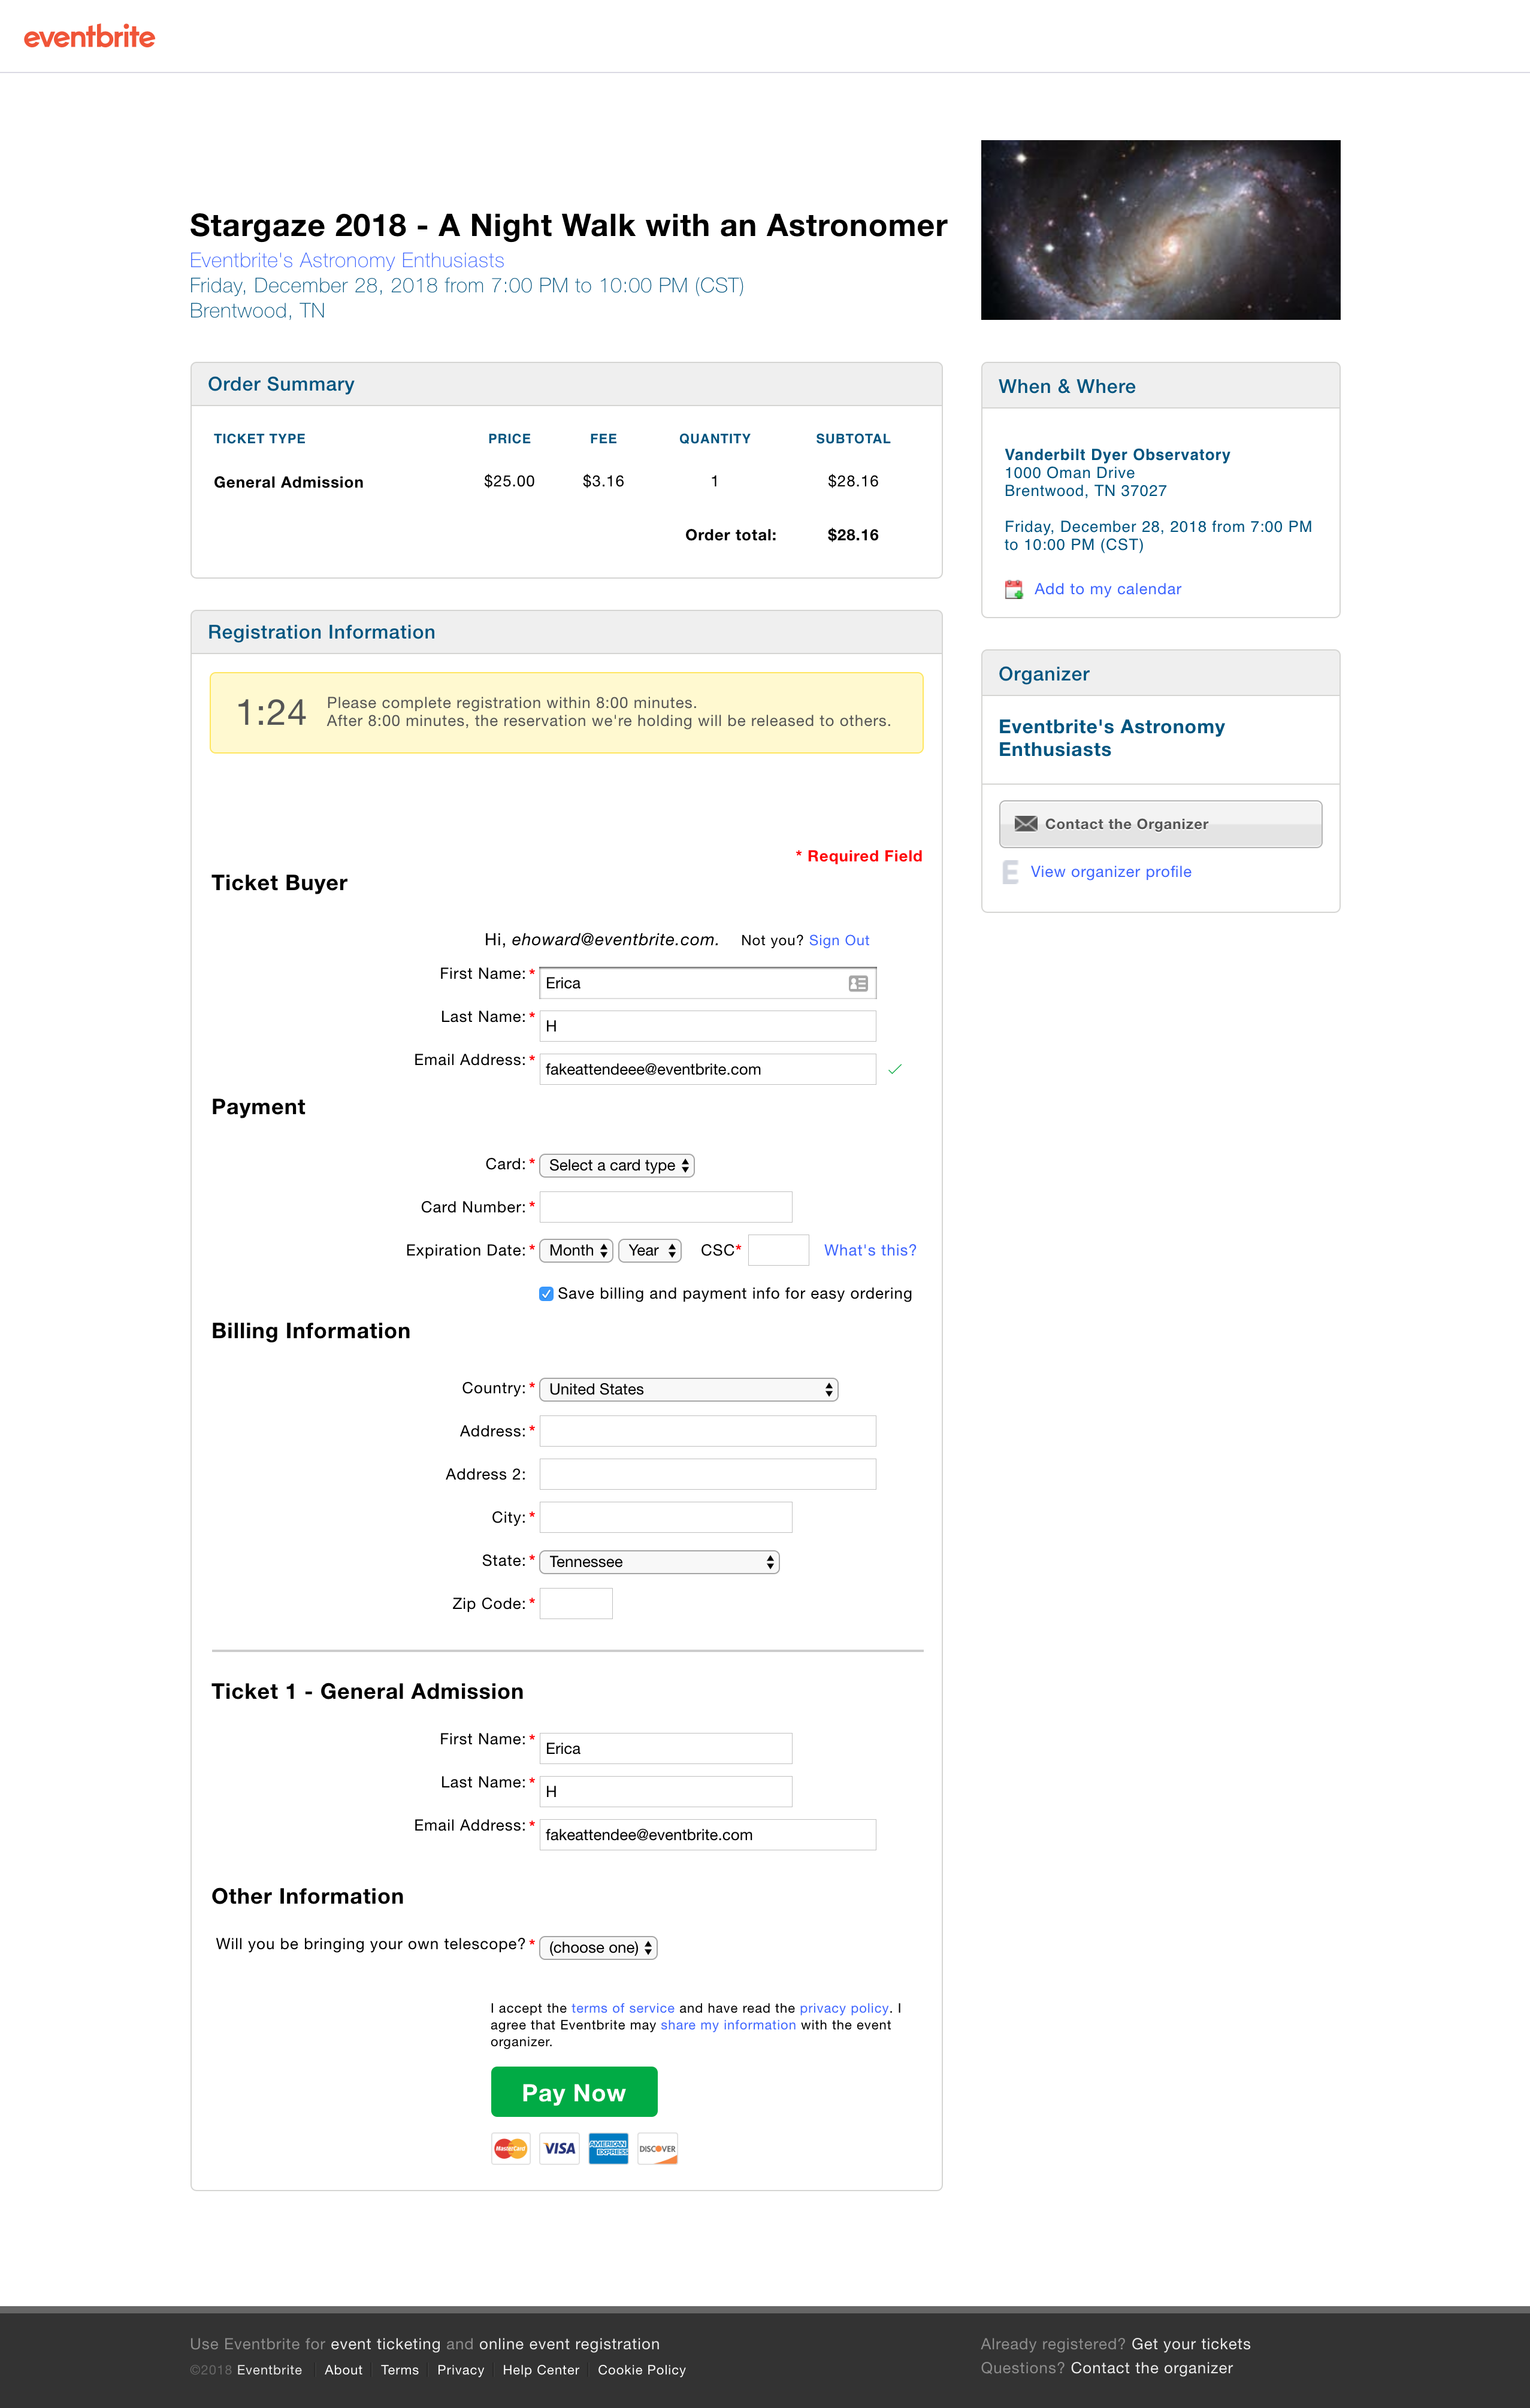Click Get your tickets footer link
This screenshot has height=2408, width=1530.
click(1191, 2344)
